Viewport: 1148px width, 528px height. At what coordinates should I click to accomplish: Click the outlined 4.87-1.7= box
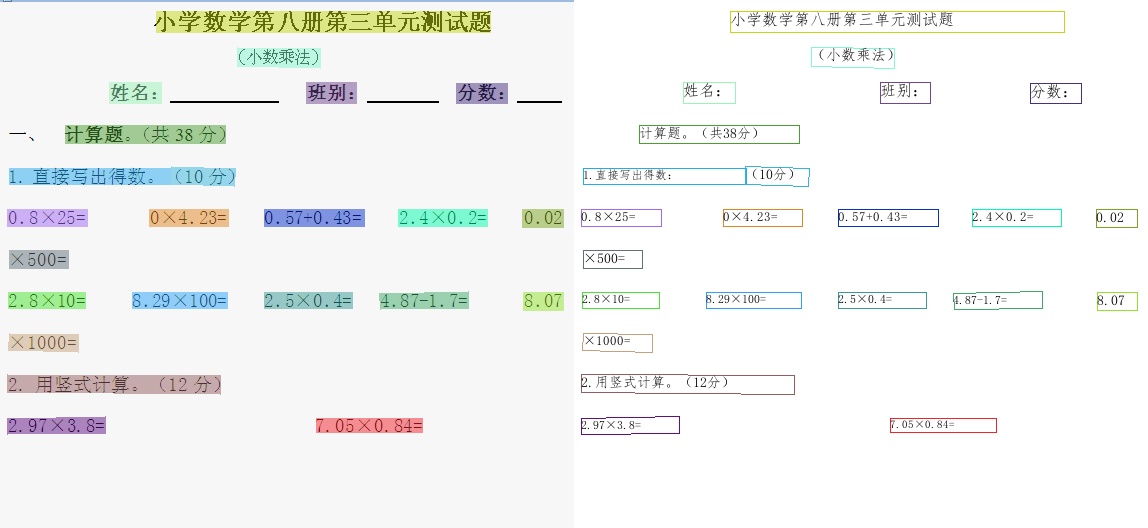click(x=997, y=300)
